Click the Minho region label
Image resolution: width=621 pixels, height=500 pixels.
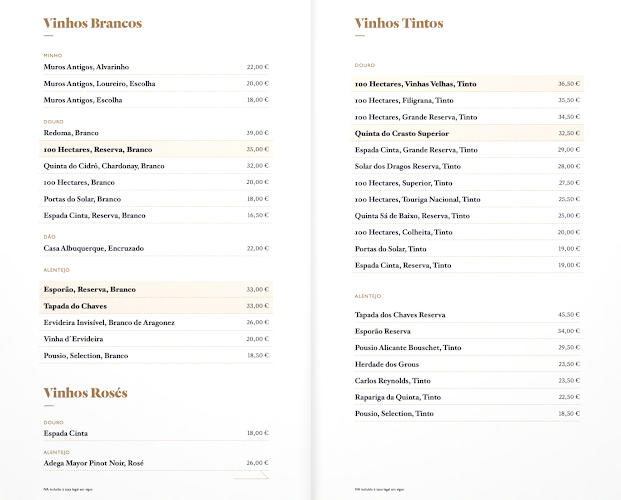[x=53, y=55]
